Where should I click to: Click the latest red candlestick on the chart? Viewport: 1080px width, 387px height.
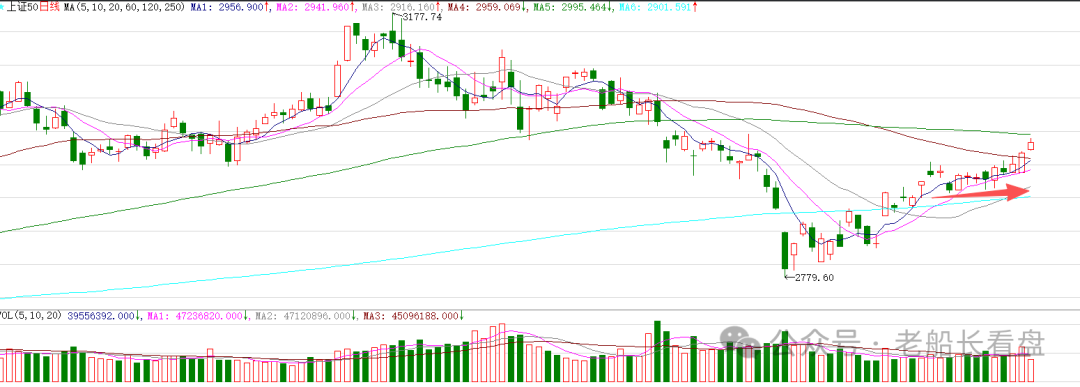tap(1031, 145)
